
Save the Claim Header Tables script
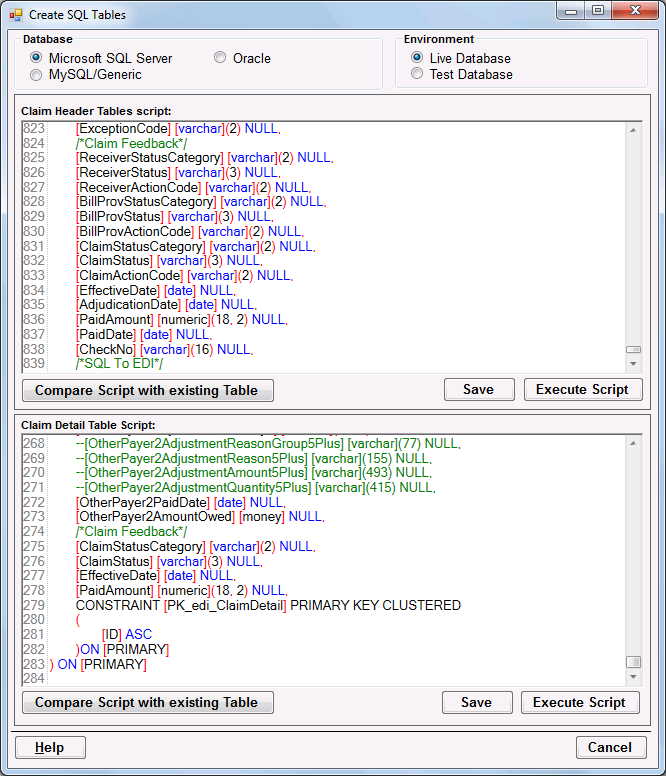coord(478,390)
